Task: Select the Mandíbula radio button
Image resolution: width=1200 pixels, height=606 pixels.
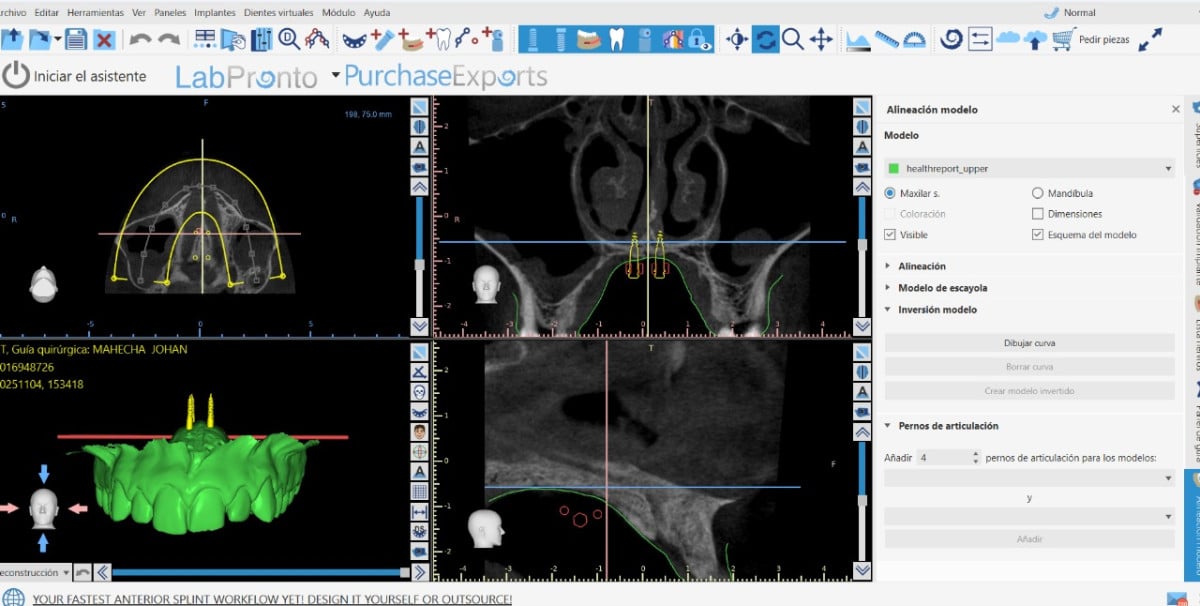Action: (x=1037, y=193)
